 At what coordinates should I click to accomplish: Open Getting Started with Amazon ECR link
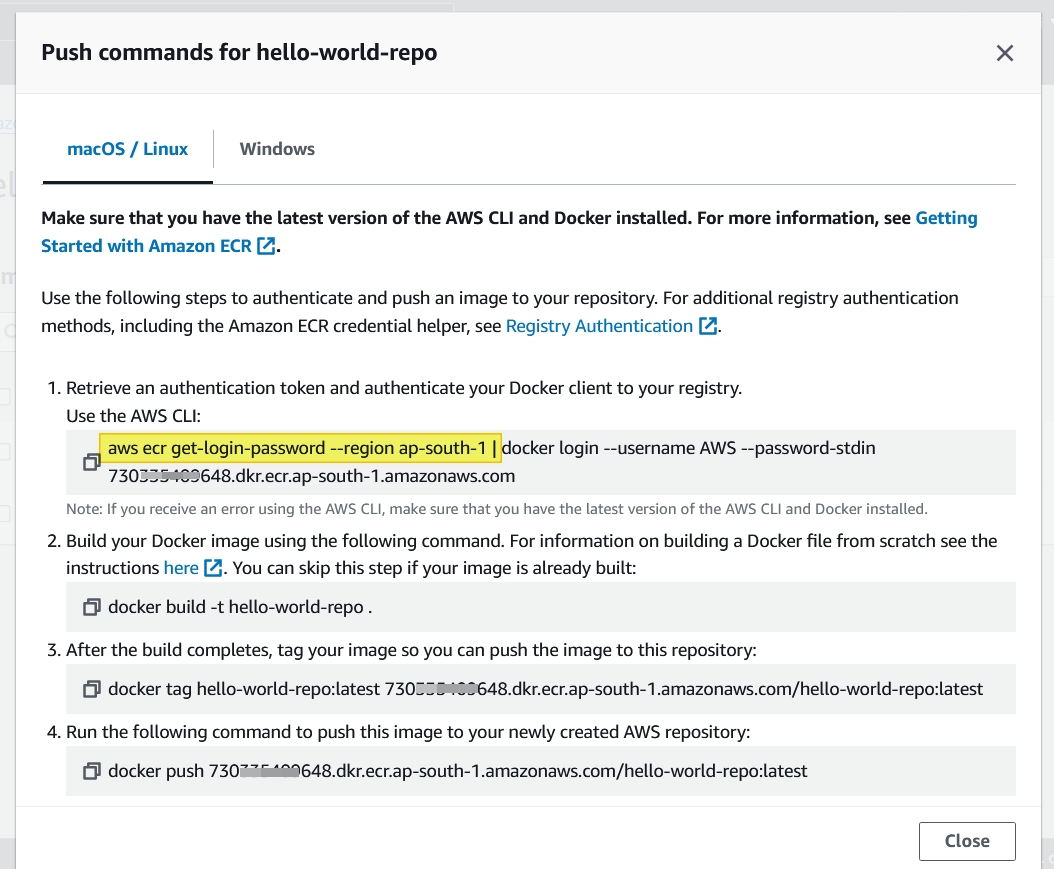(509, 232)
